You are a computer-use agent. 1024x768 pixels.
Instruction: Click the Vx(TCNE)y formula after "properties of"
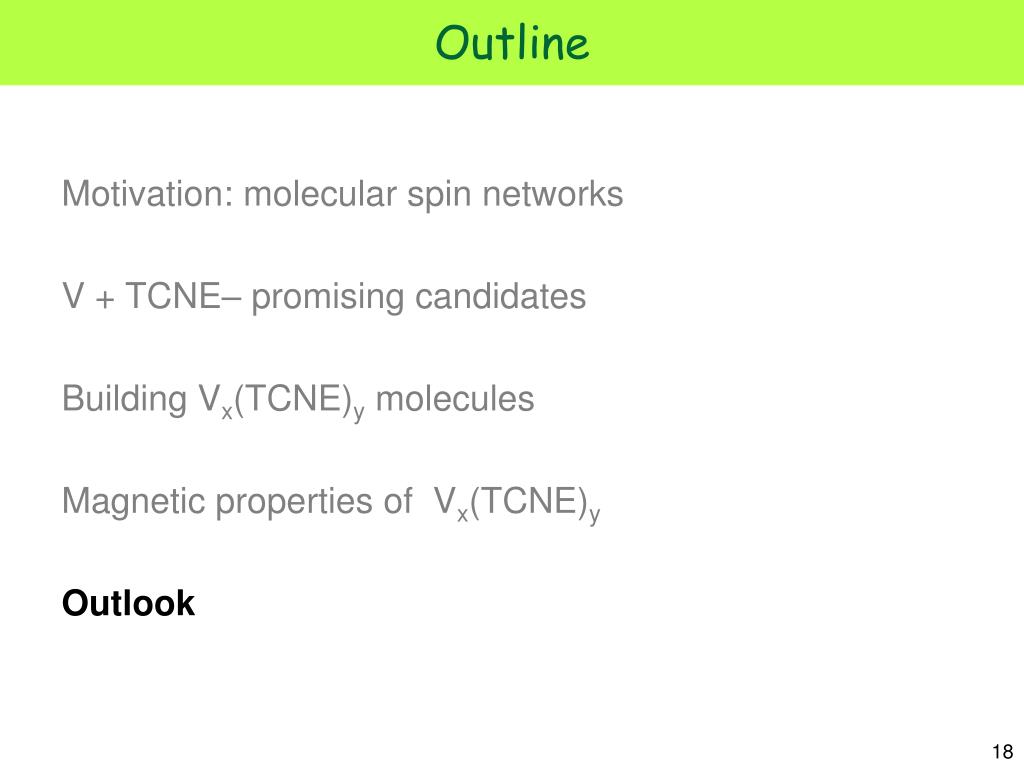[x=517, y=505]
